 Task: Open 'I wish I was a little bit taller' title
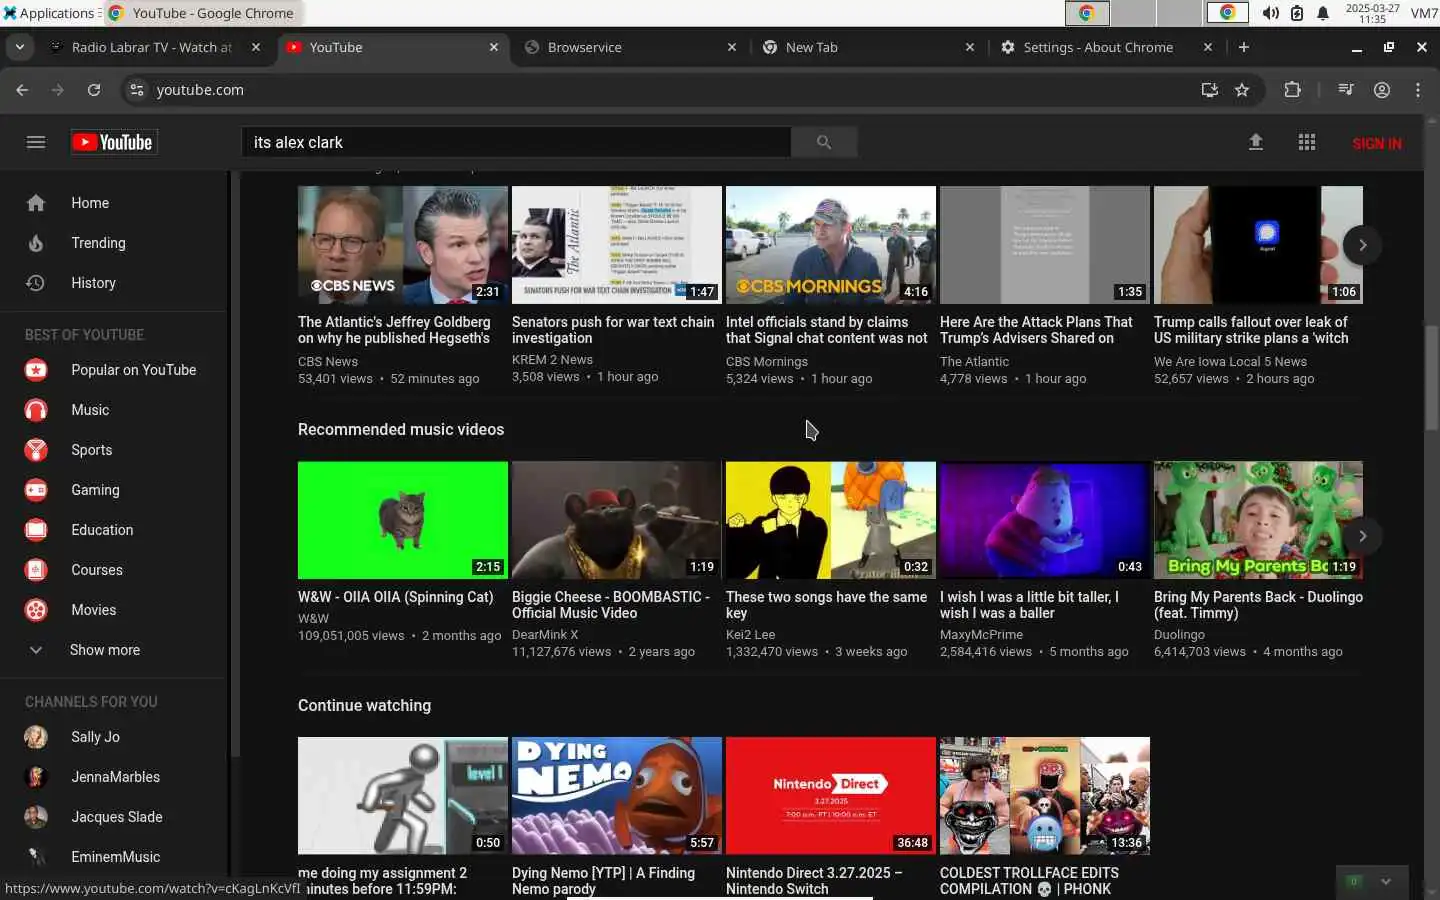1029,605
